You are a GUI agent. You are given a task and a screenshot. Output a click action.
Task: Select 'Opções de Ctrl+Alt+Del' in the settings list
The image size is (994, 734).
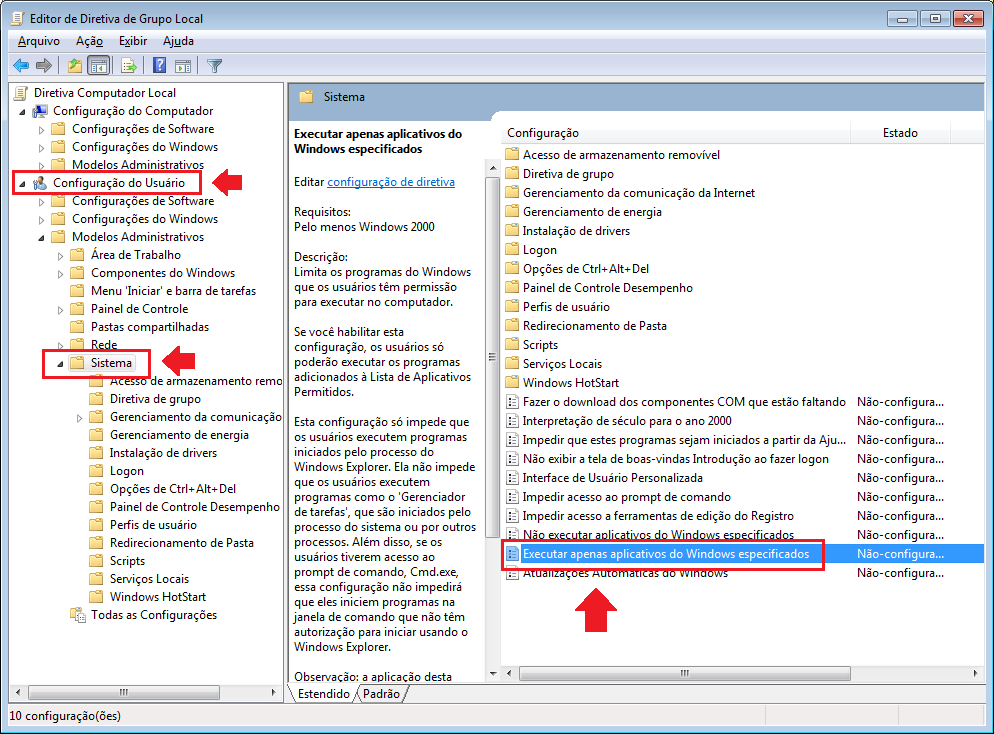pyautogui.click(x=586, y=269)
